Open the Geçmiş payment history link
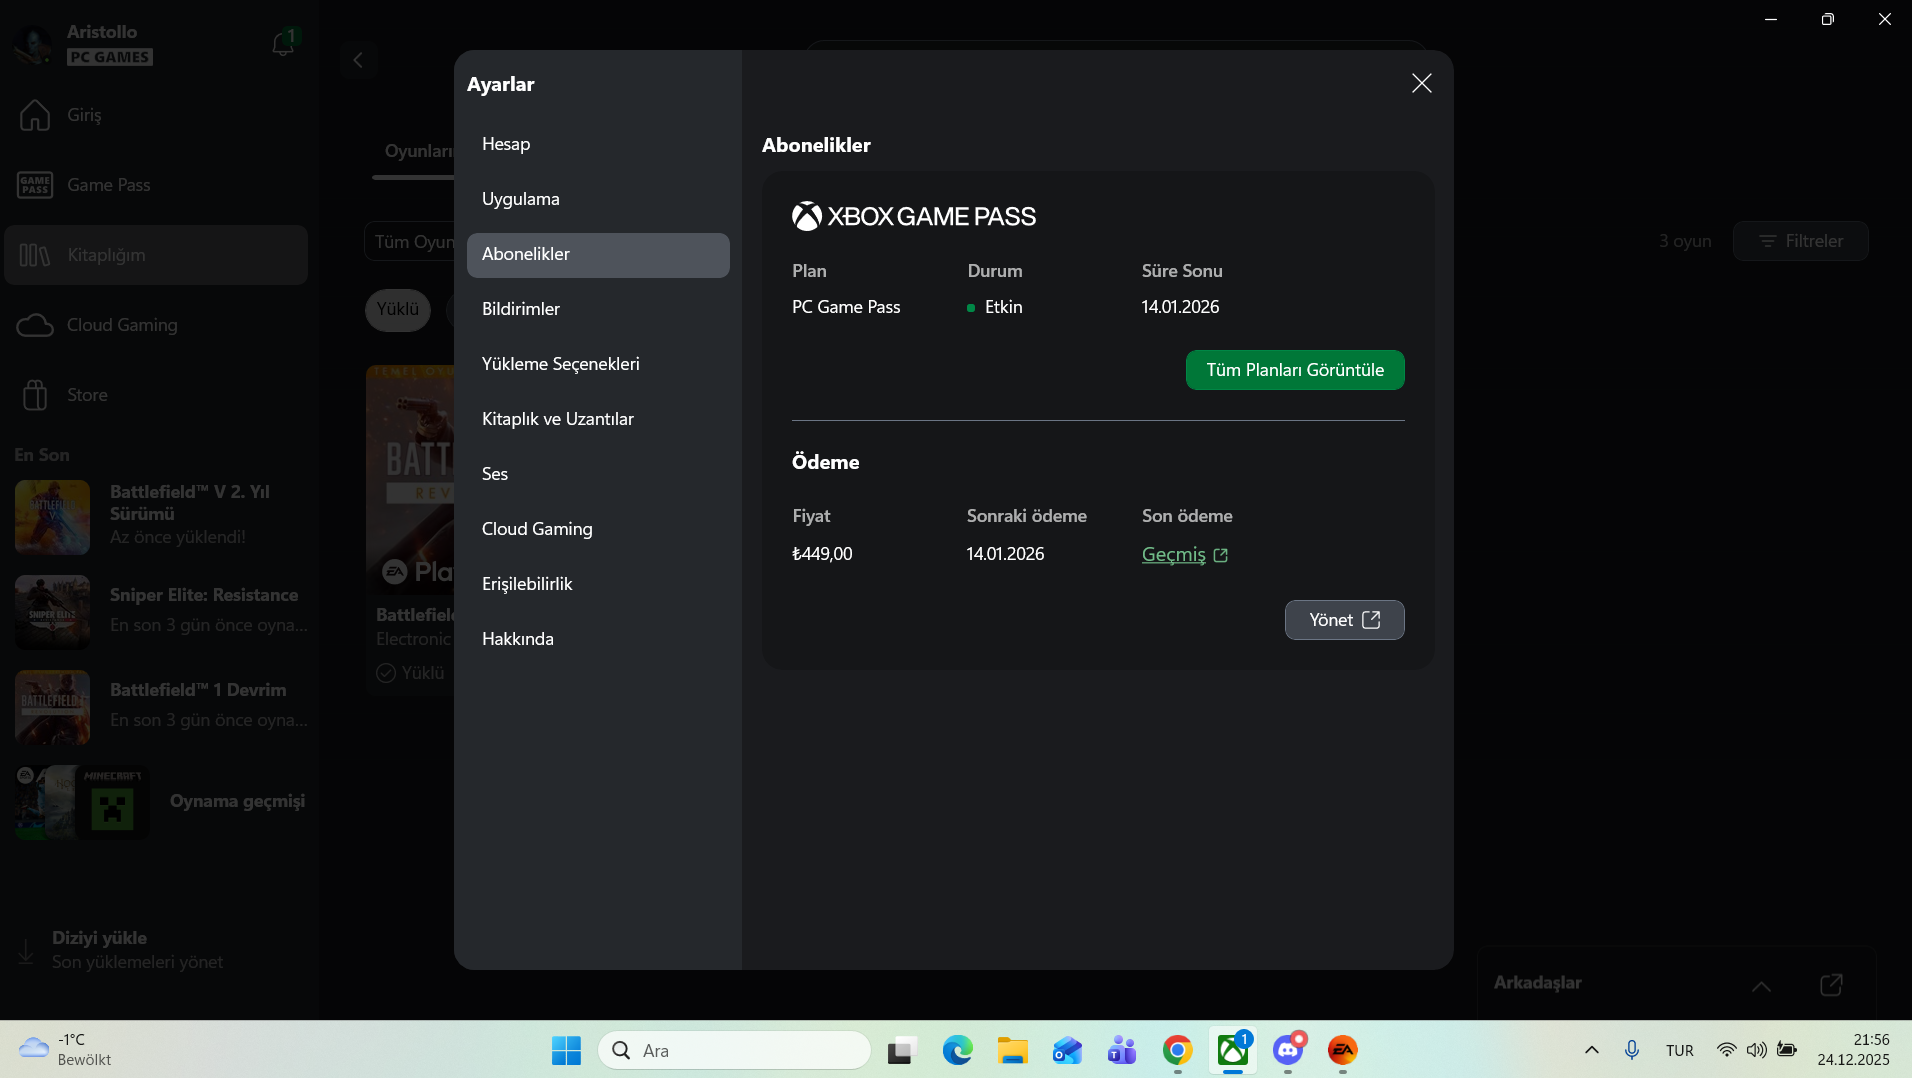 (1185, 554)
